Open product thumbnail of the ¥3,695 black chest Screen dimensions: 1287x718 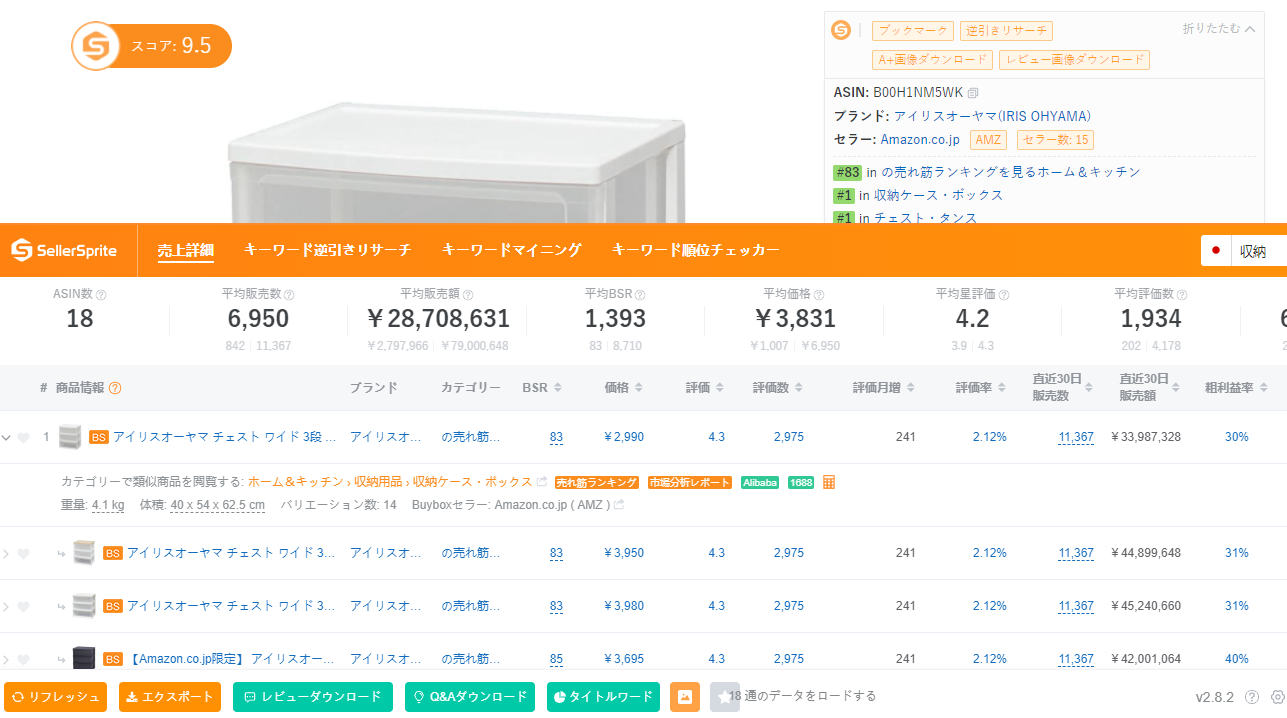pyautogui.click(x=84, y=658)
